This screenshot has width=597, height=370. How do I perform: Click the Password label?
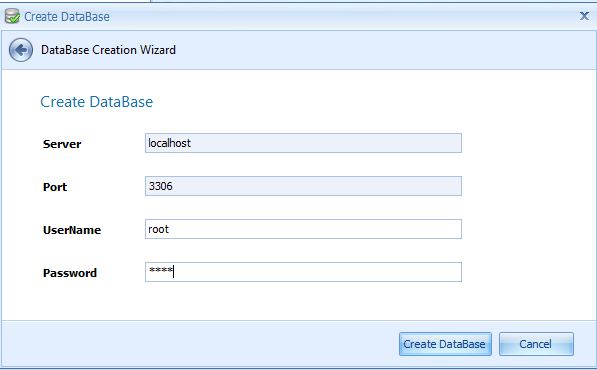(x=70, y=273)
